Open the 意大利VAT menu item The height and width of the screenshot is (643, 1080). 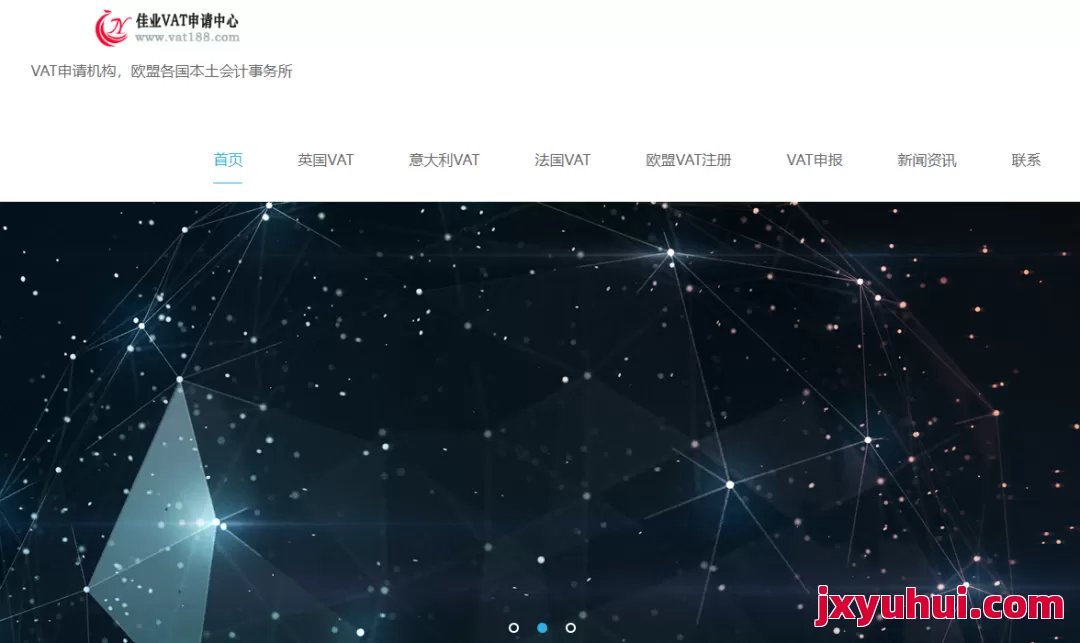click(x=444, y=160)
